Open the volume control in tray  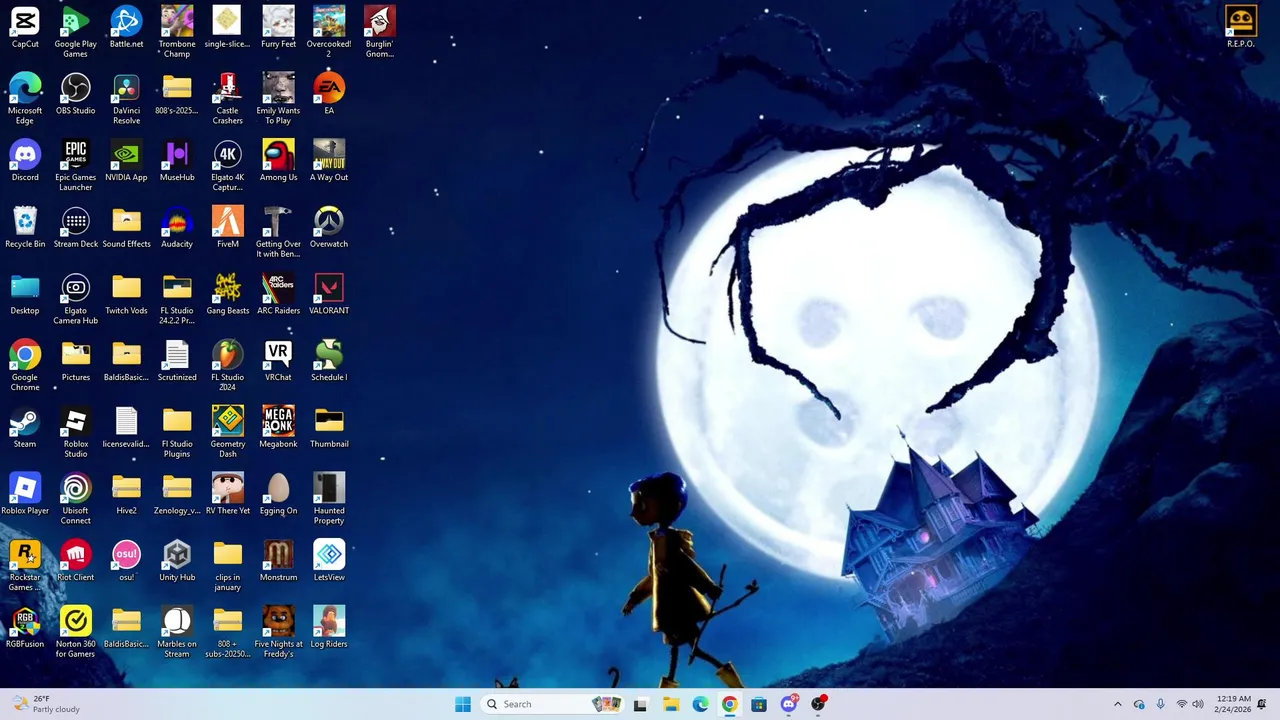click(1198, 704)
